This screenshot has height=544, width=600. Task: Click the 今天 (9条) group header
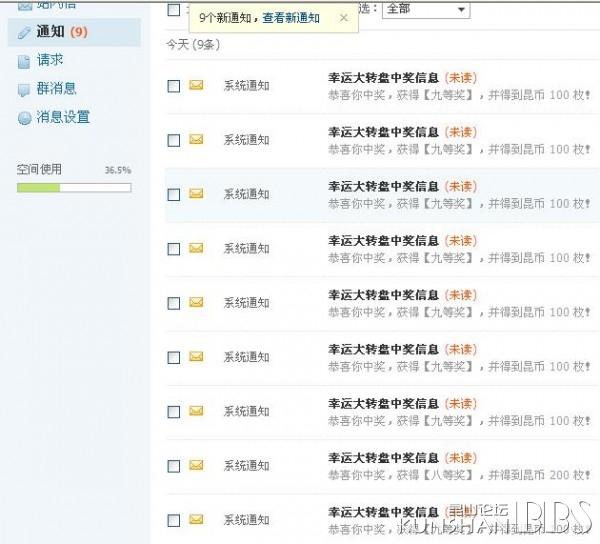[193, 45]
